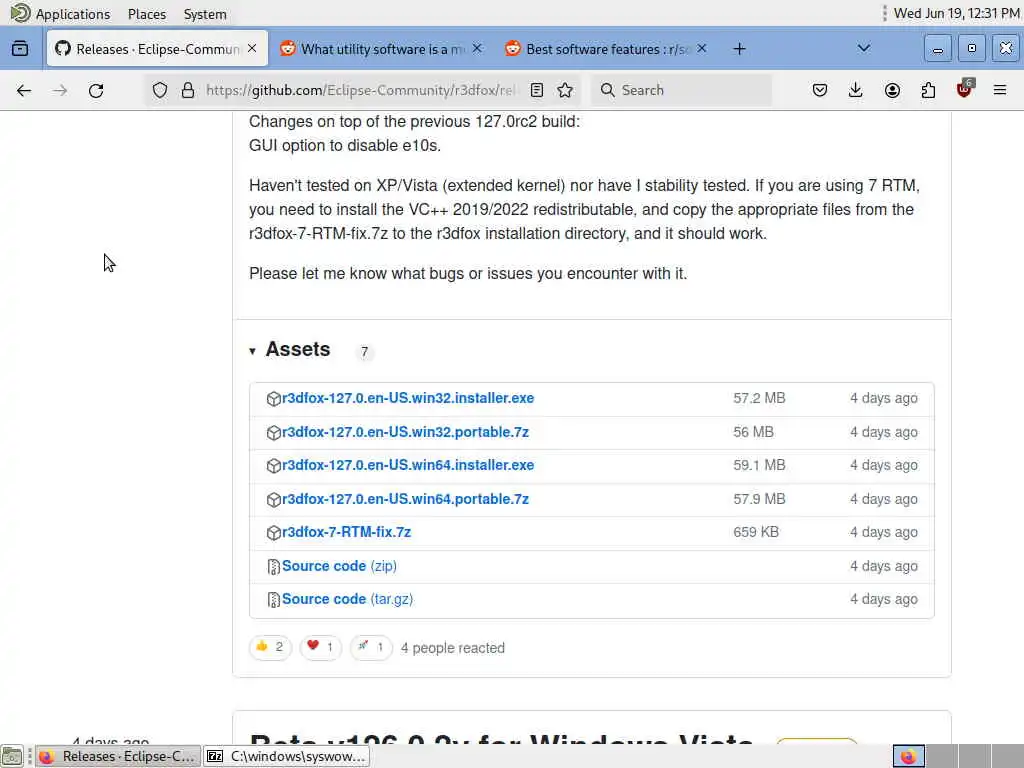Show site security padlock info
The image size is (1024, 768).
pos(188,90)
